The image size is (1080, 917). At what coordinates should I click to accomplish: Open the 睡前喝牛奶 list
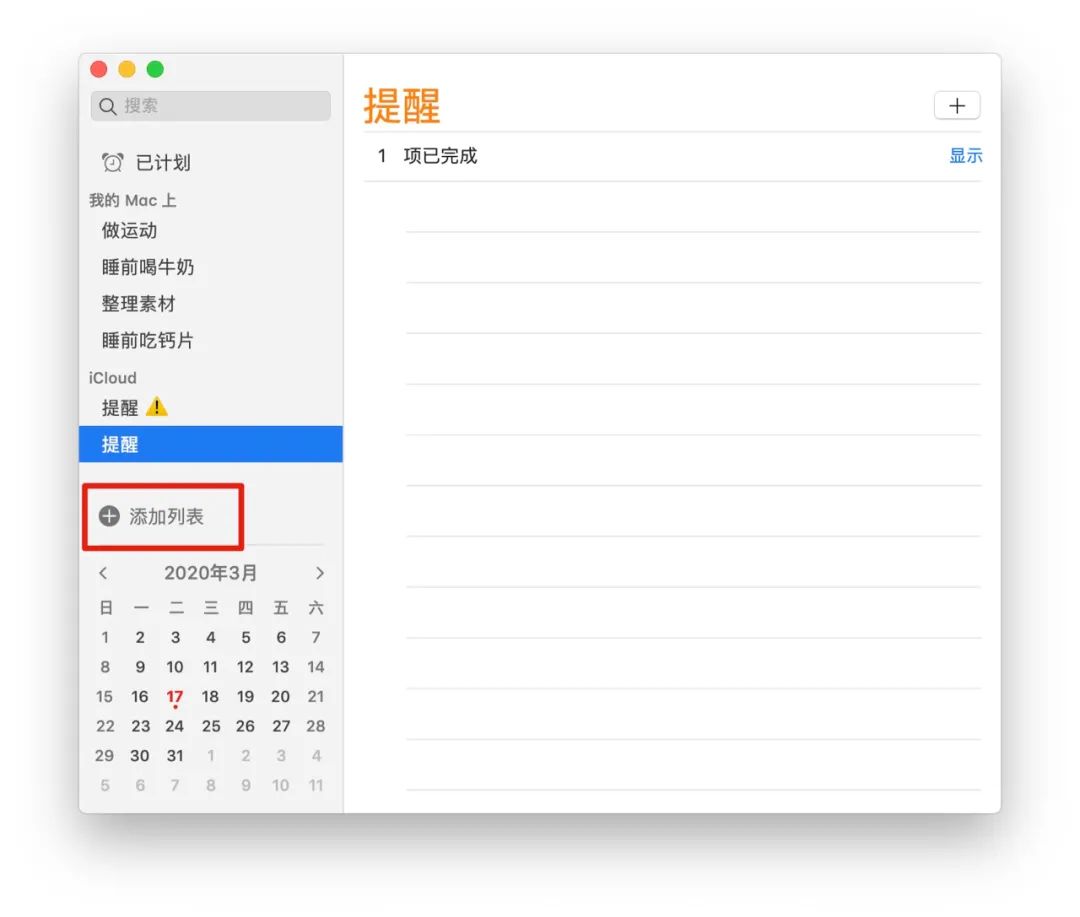[148, 268]
